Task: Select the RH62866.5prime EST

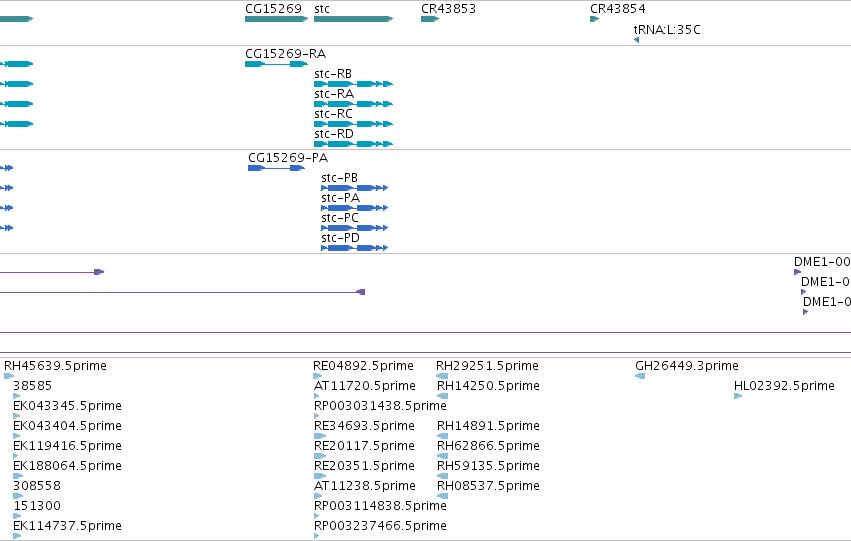Action: point(488,446)
